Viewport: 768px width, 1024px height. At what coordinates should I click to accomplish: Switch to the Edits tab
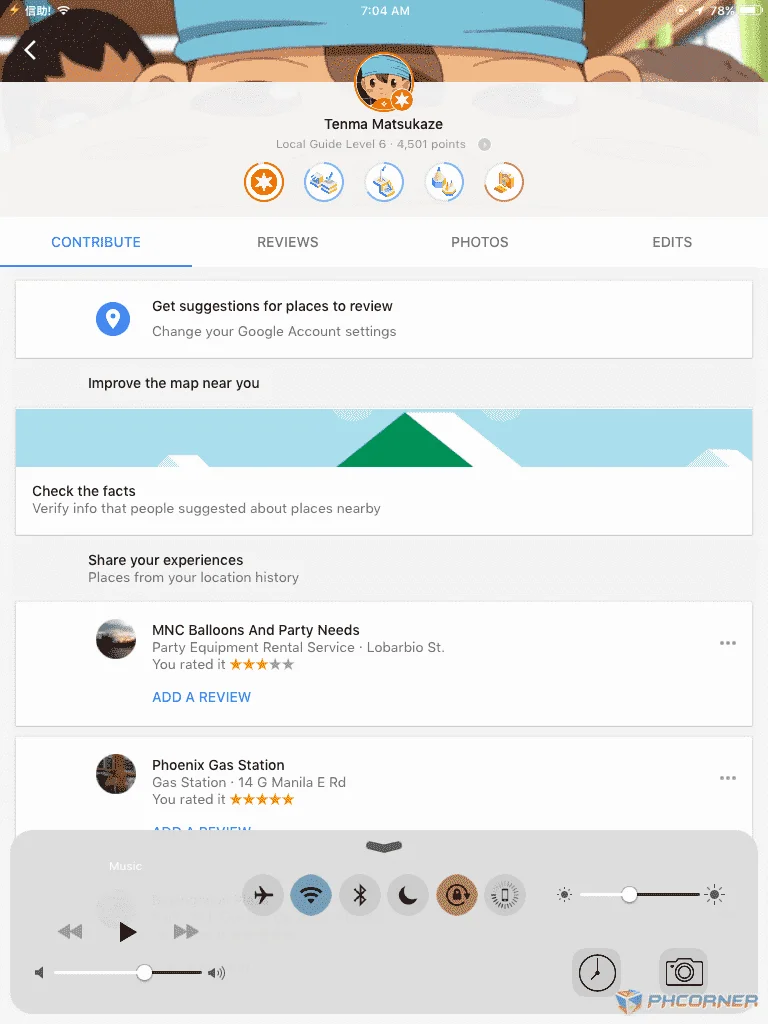[x=672, y=242]
